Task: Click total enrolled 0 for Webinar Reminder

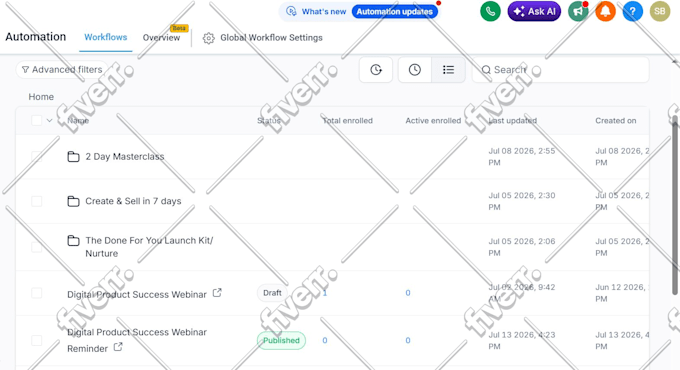Action: [324, 341]
